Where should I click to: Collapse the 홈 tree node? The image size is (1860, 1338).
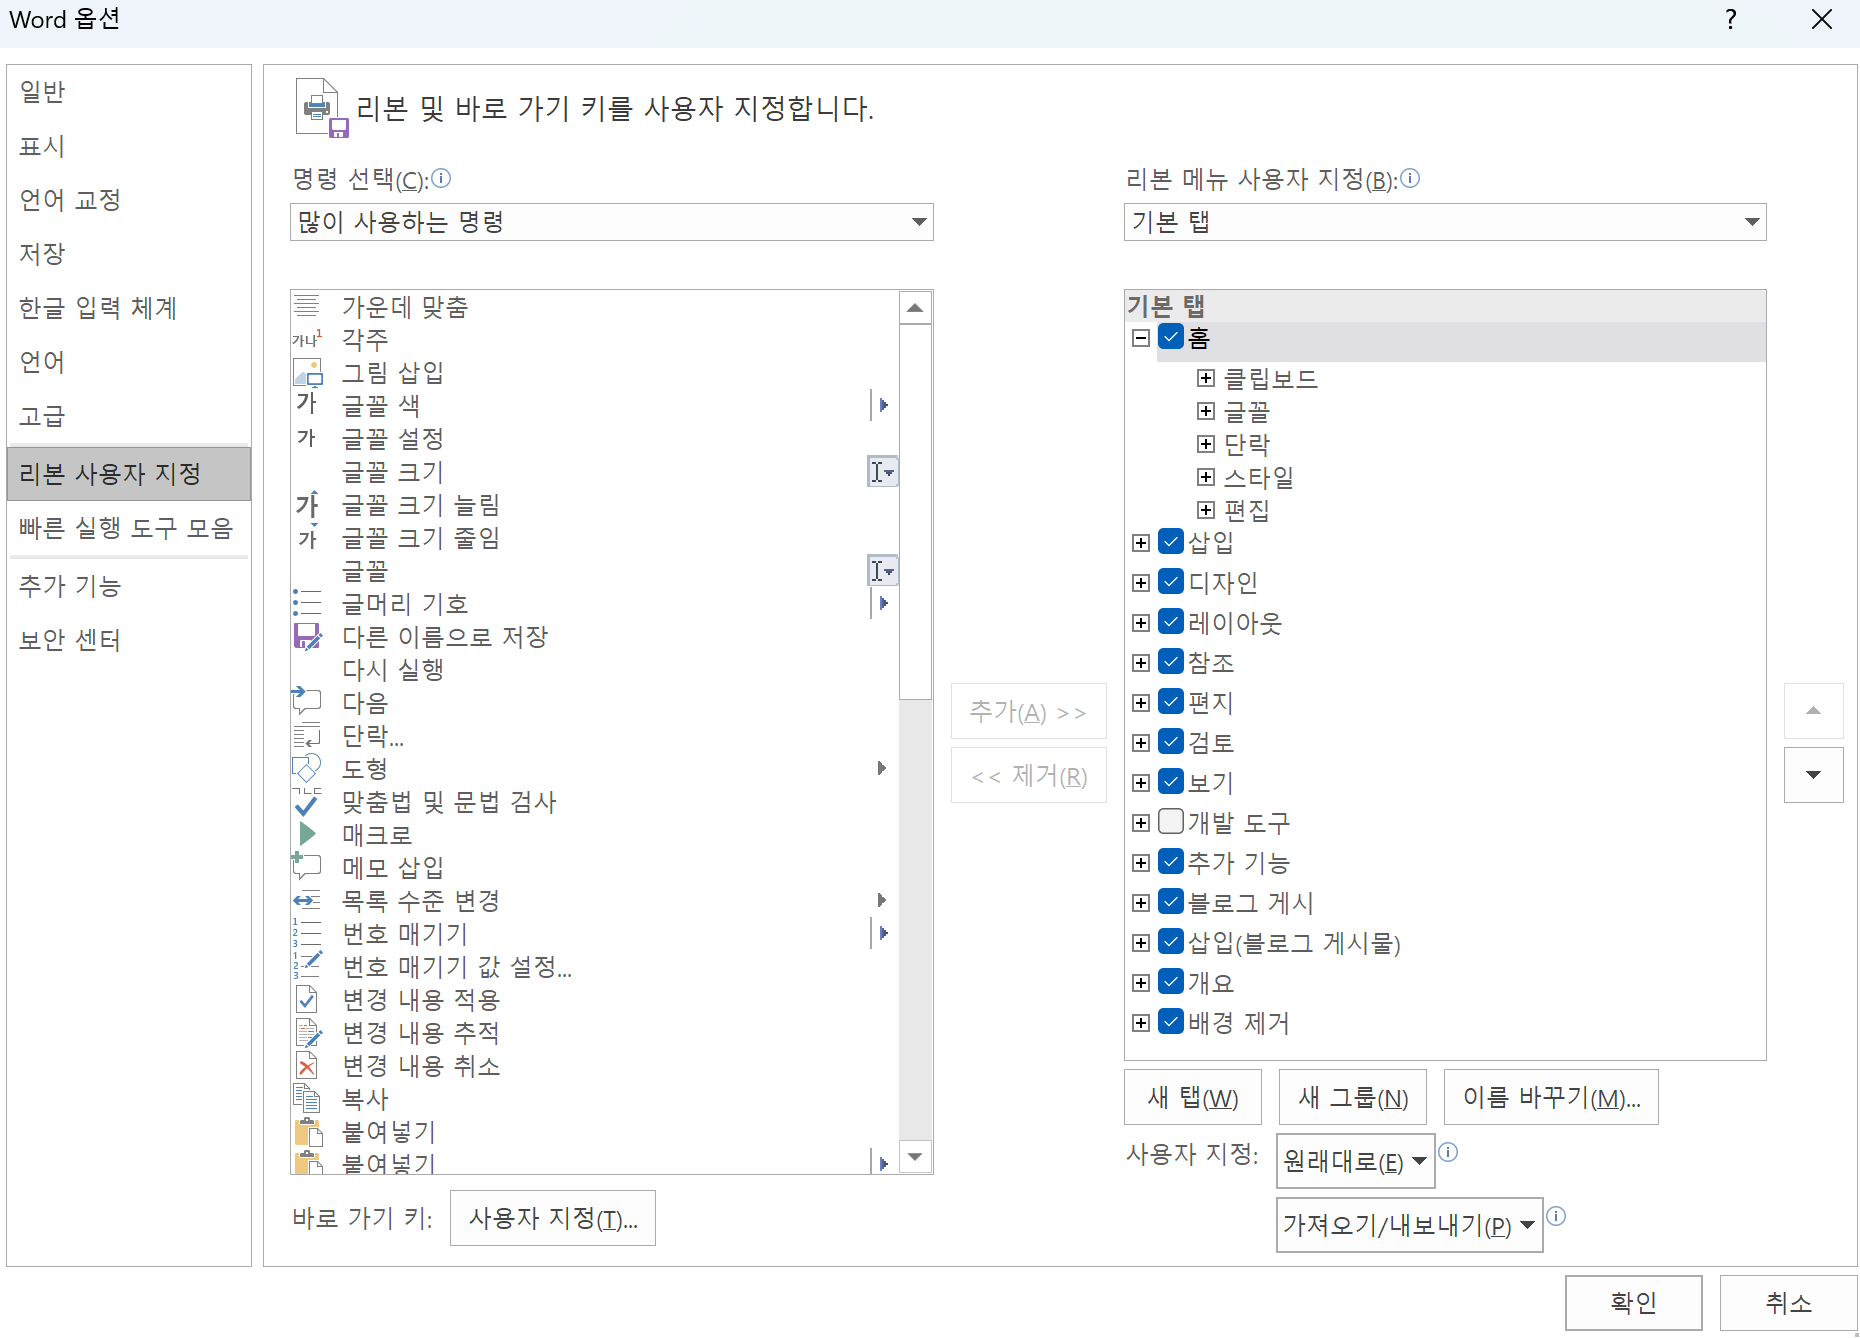pos(1140,338)
